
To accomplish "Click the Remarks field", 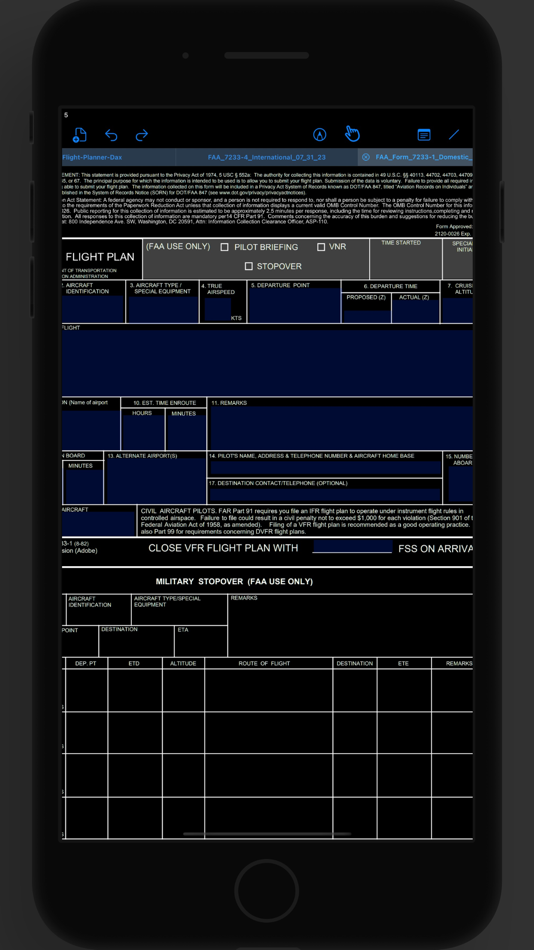I will (x=341, y=428).
